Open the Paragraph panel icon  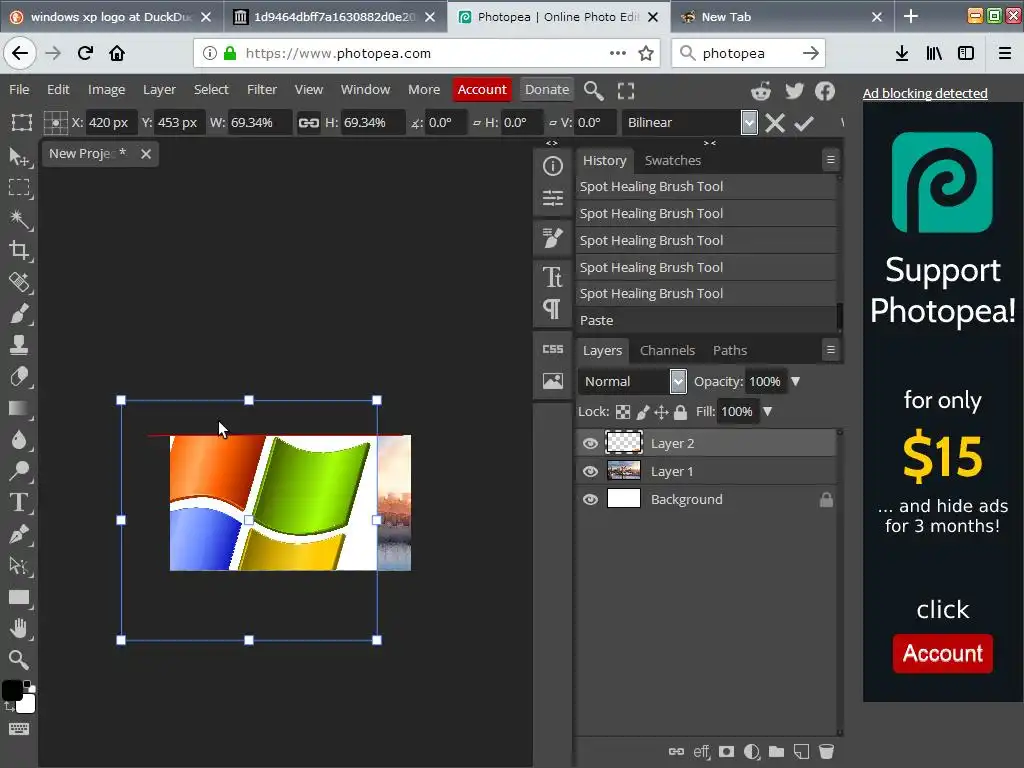point(552,309)
